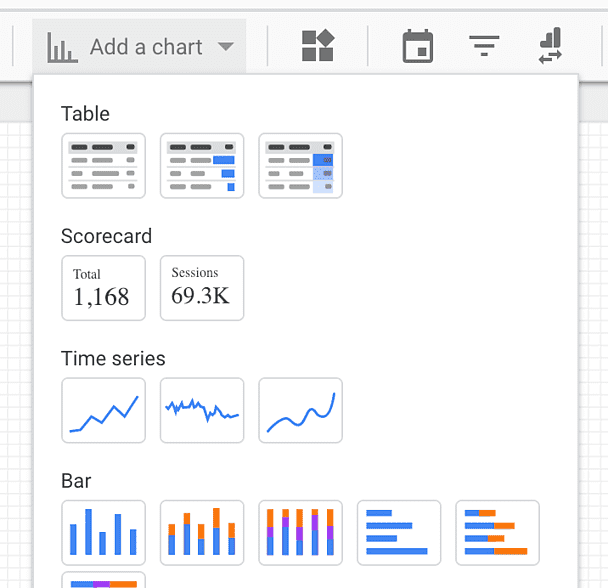This screenshot has height=588, width=608.
Task: Insert a horizontal bar chart
Action: (x=399, y=533)
